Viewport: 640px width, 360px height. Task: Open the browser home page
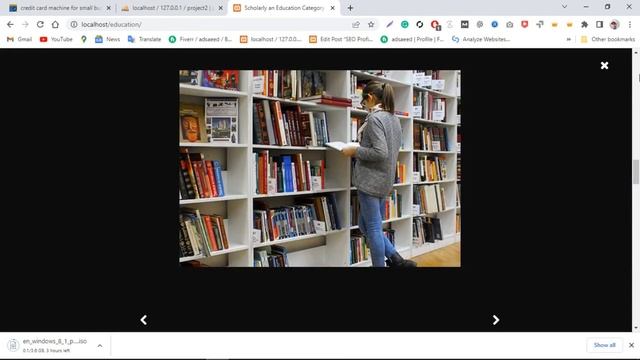click(55, 24)
